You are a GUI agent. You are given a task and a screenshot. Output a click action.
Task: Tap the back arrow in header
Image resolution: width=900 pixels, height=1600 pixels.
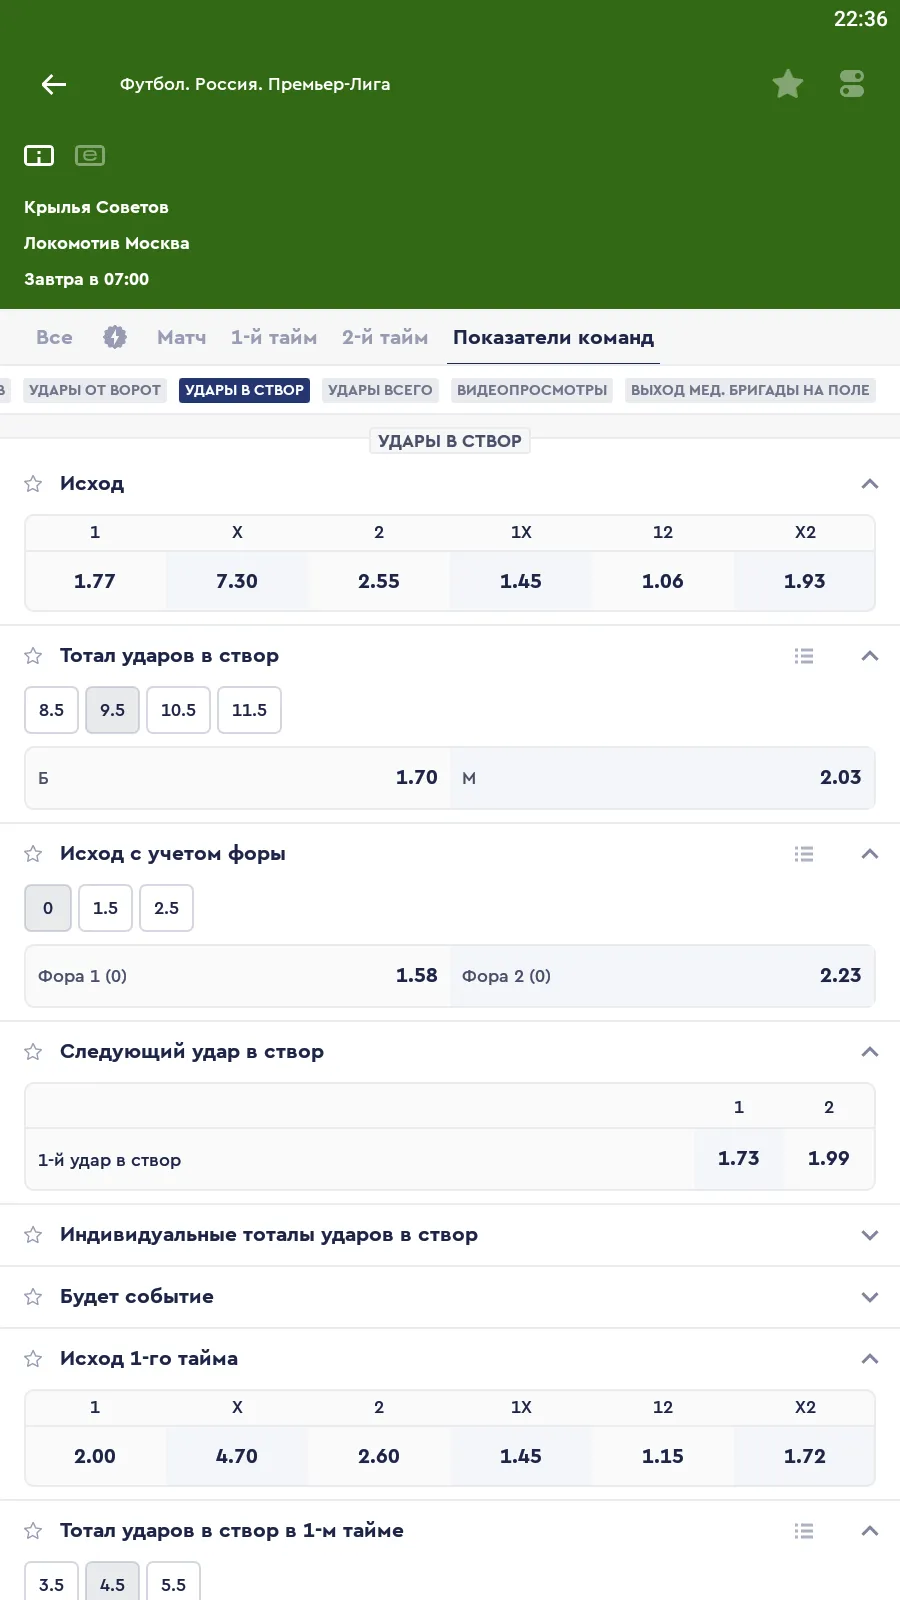[x=54, y=85]
